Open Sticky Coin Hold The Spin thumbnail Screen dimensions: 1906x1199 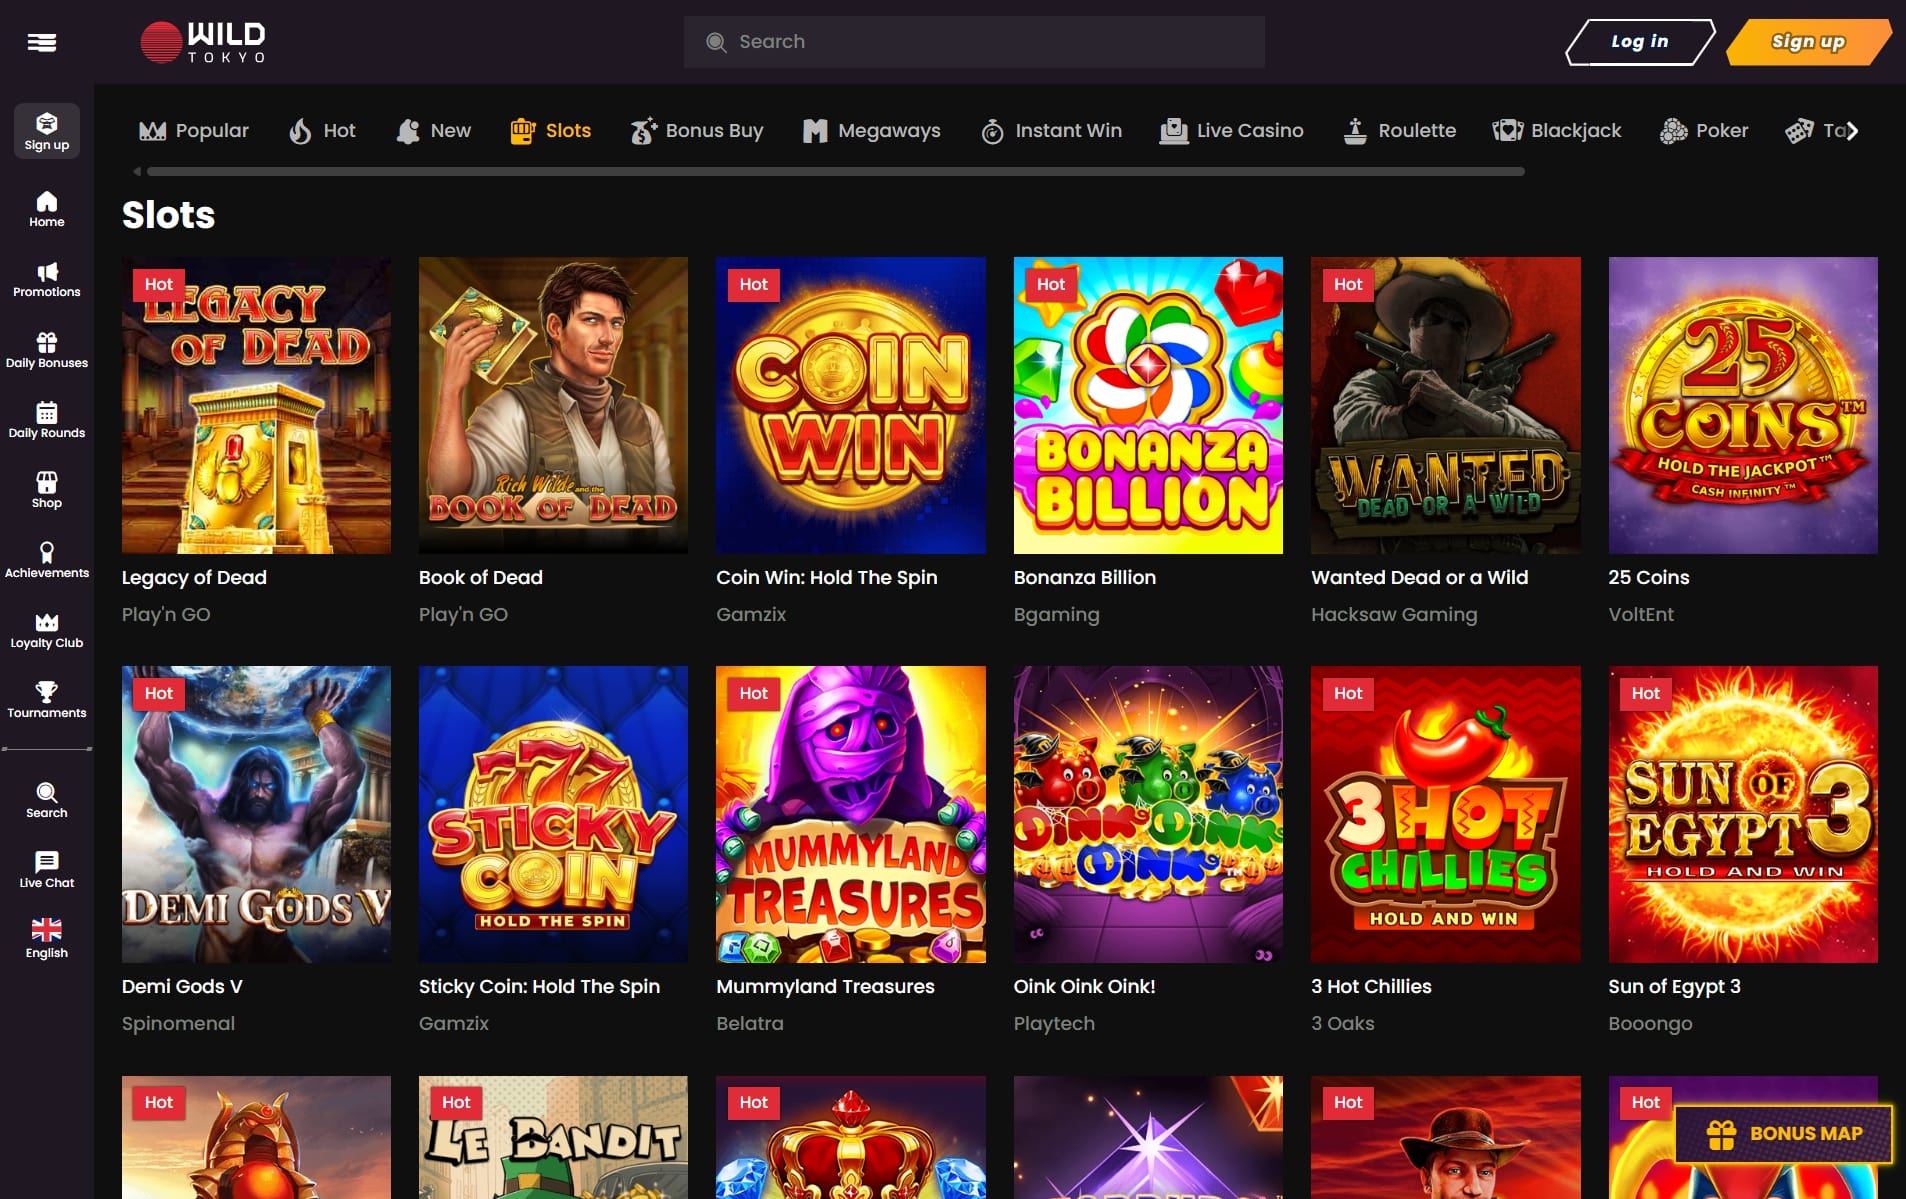(553, 814)
